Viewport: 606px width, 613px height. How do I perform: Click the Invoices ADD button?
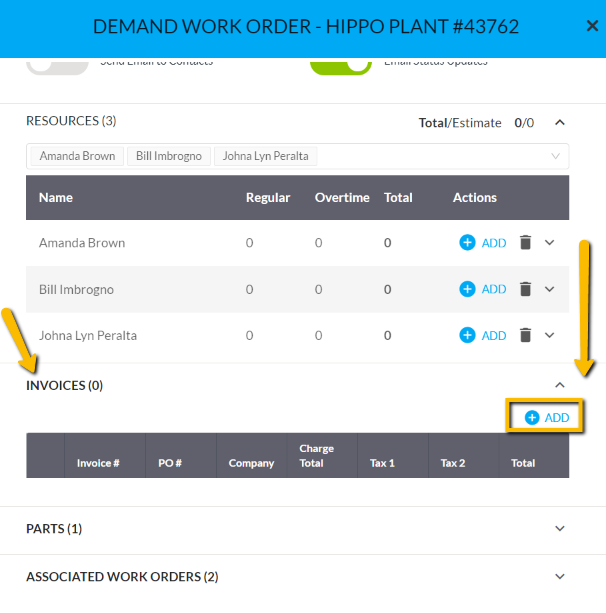coord(546,418)
